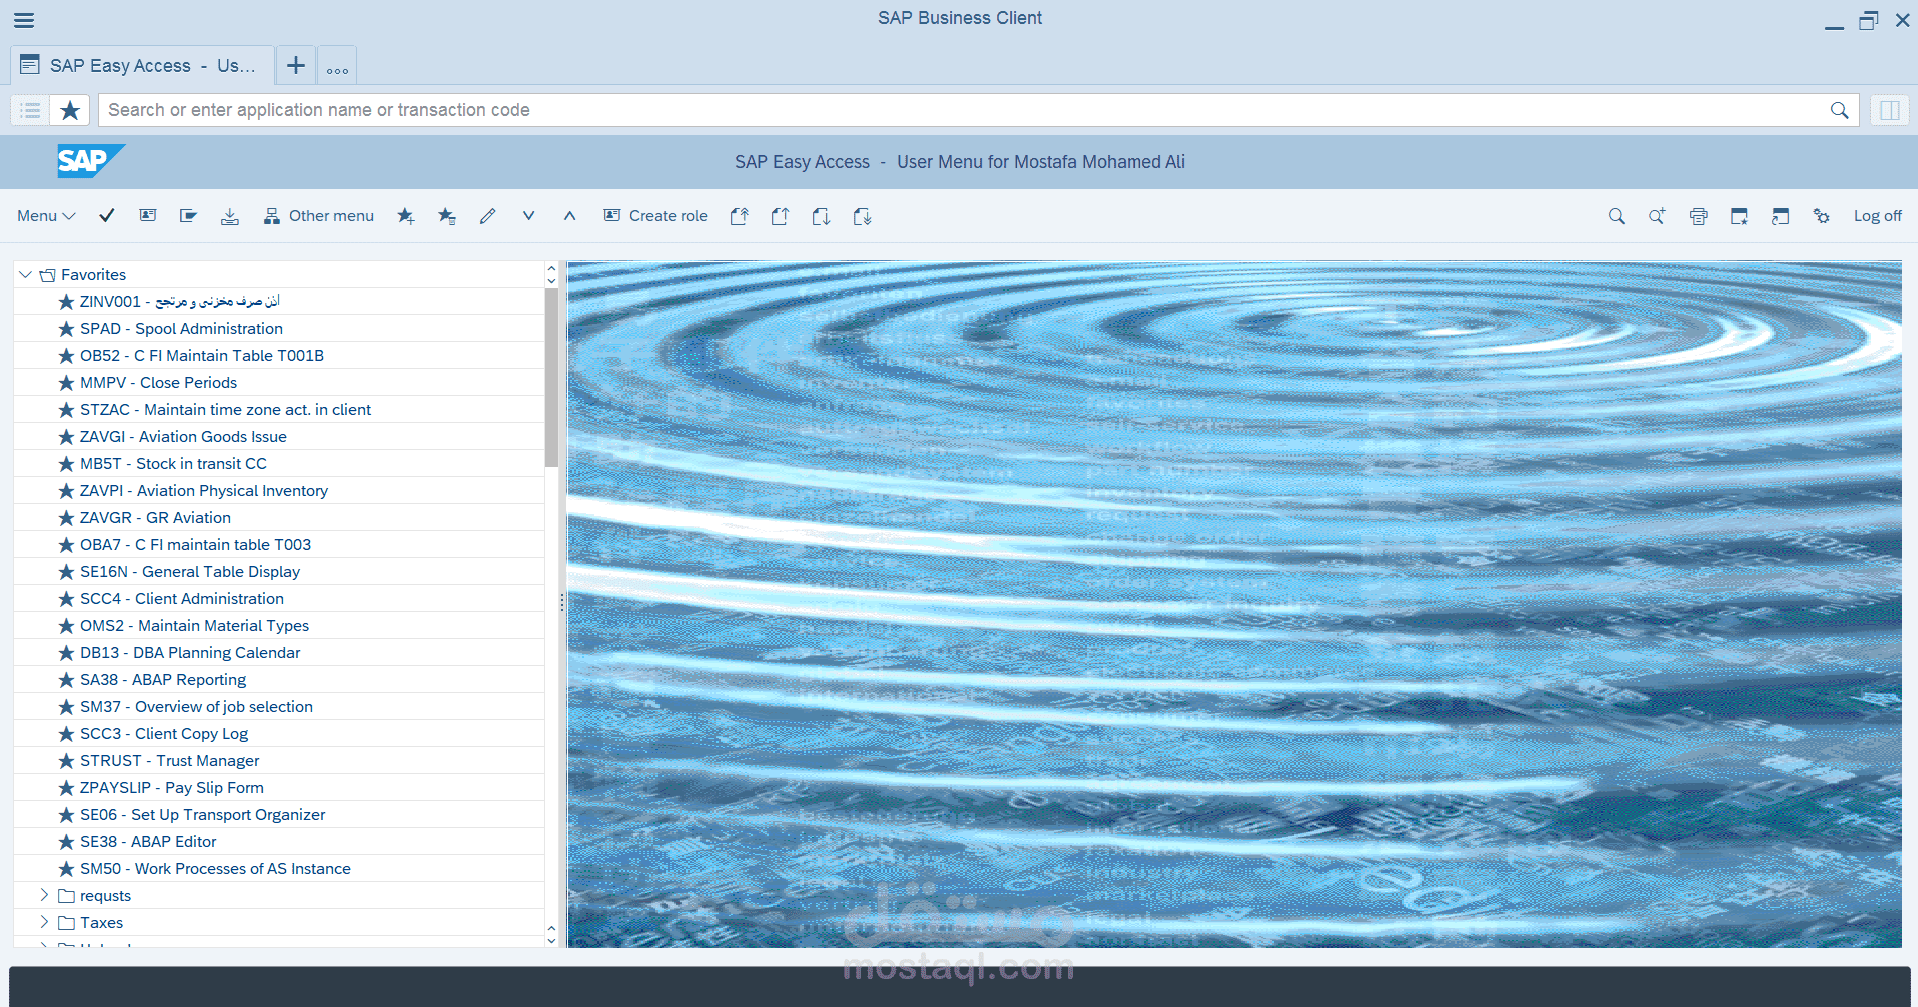
Task: Click the window-with-star icon in toolbar
Action: 1740,216
